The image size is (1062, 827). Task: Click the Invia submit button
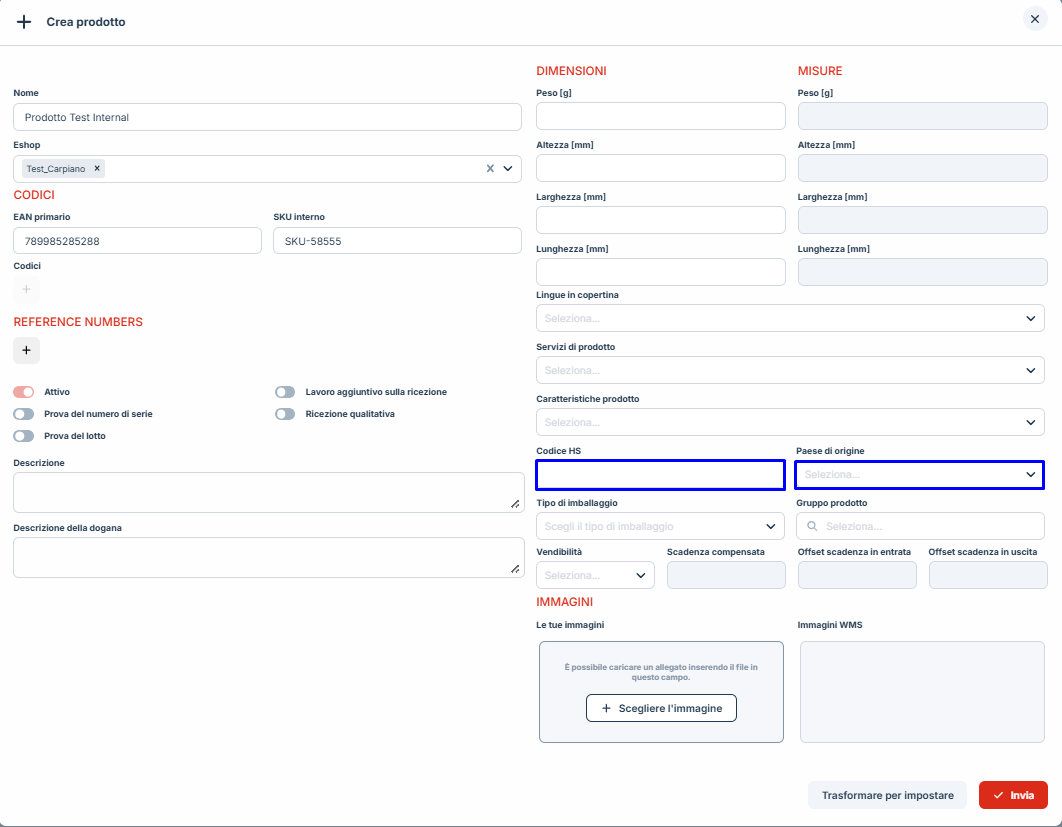pyautogui.click(x=1013, y=795)
